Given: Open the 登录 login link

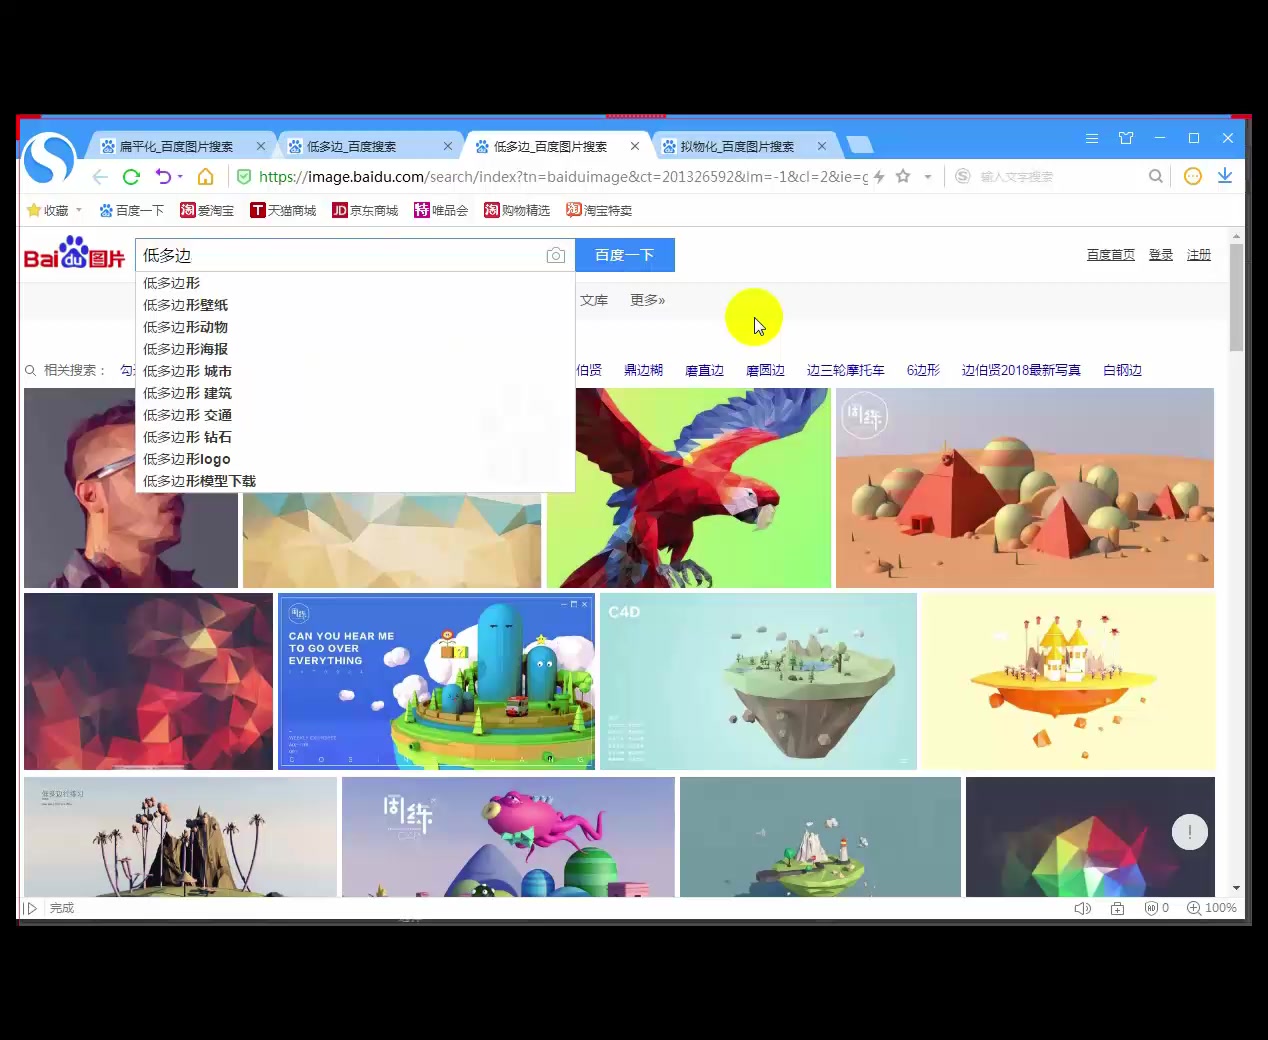Looking at the screenshot, I should point(1160,255).
